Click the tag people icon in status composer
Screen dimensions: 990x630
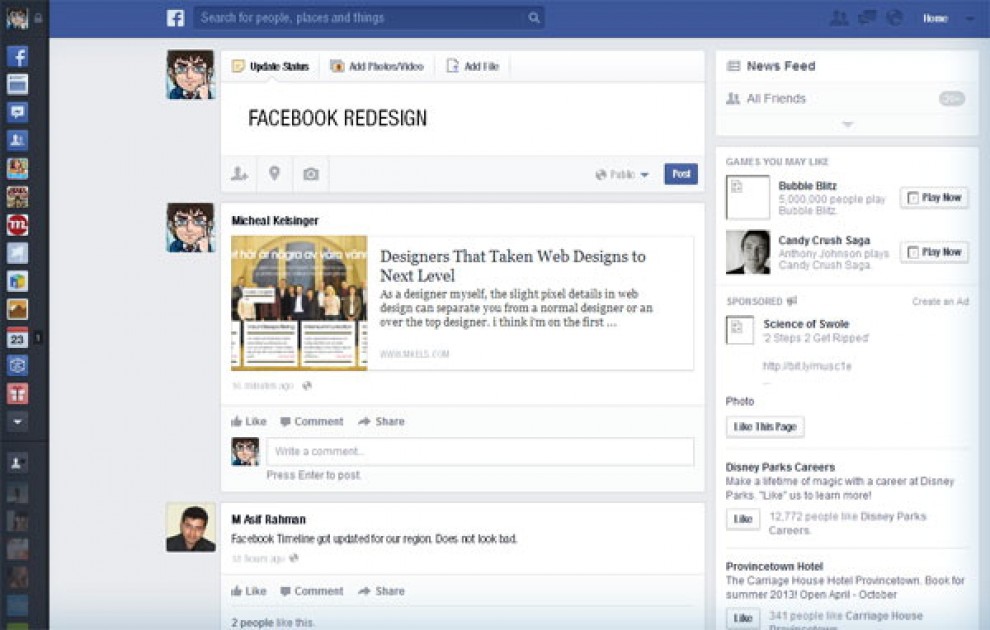click(239, 174)
